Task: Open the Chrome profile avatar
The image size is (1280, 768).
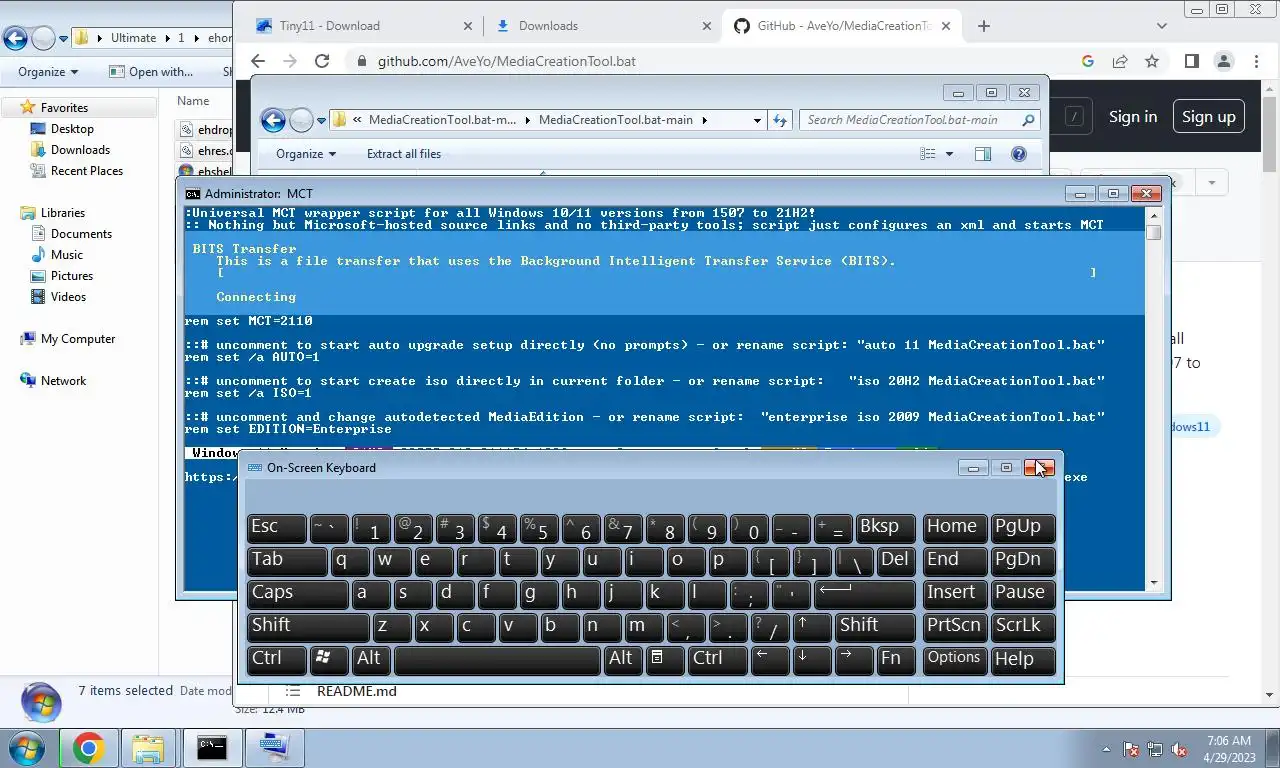Action: coord(1223,61)
